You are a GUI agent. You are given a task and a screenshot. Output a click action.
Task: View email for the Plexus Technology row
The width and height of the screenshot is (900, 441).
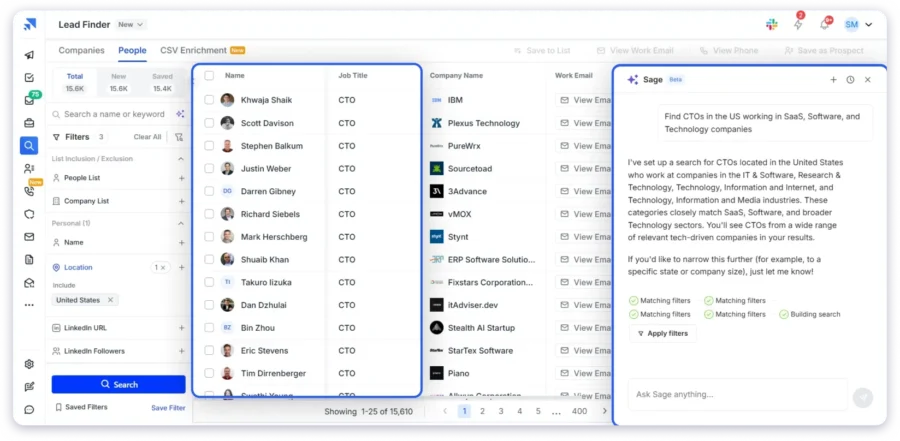click(584, 123)
